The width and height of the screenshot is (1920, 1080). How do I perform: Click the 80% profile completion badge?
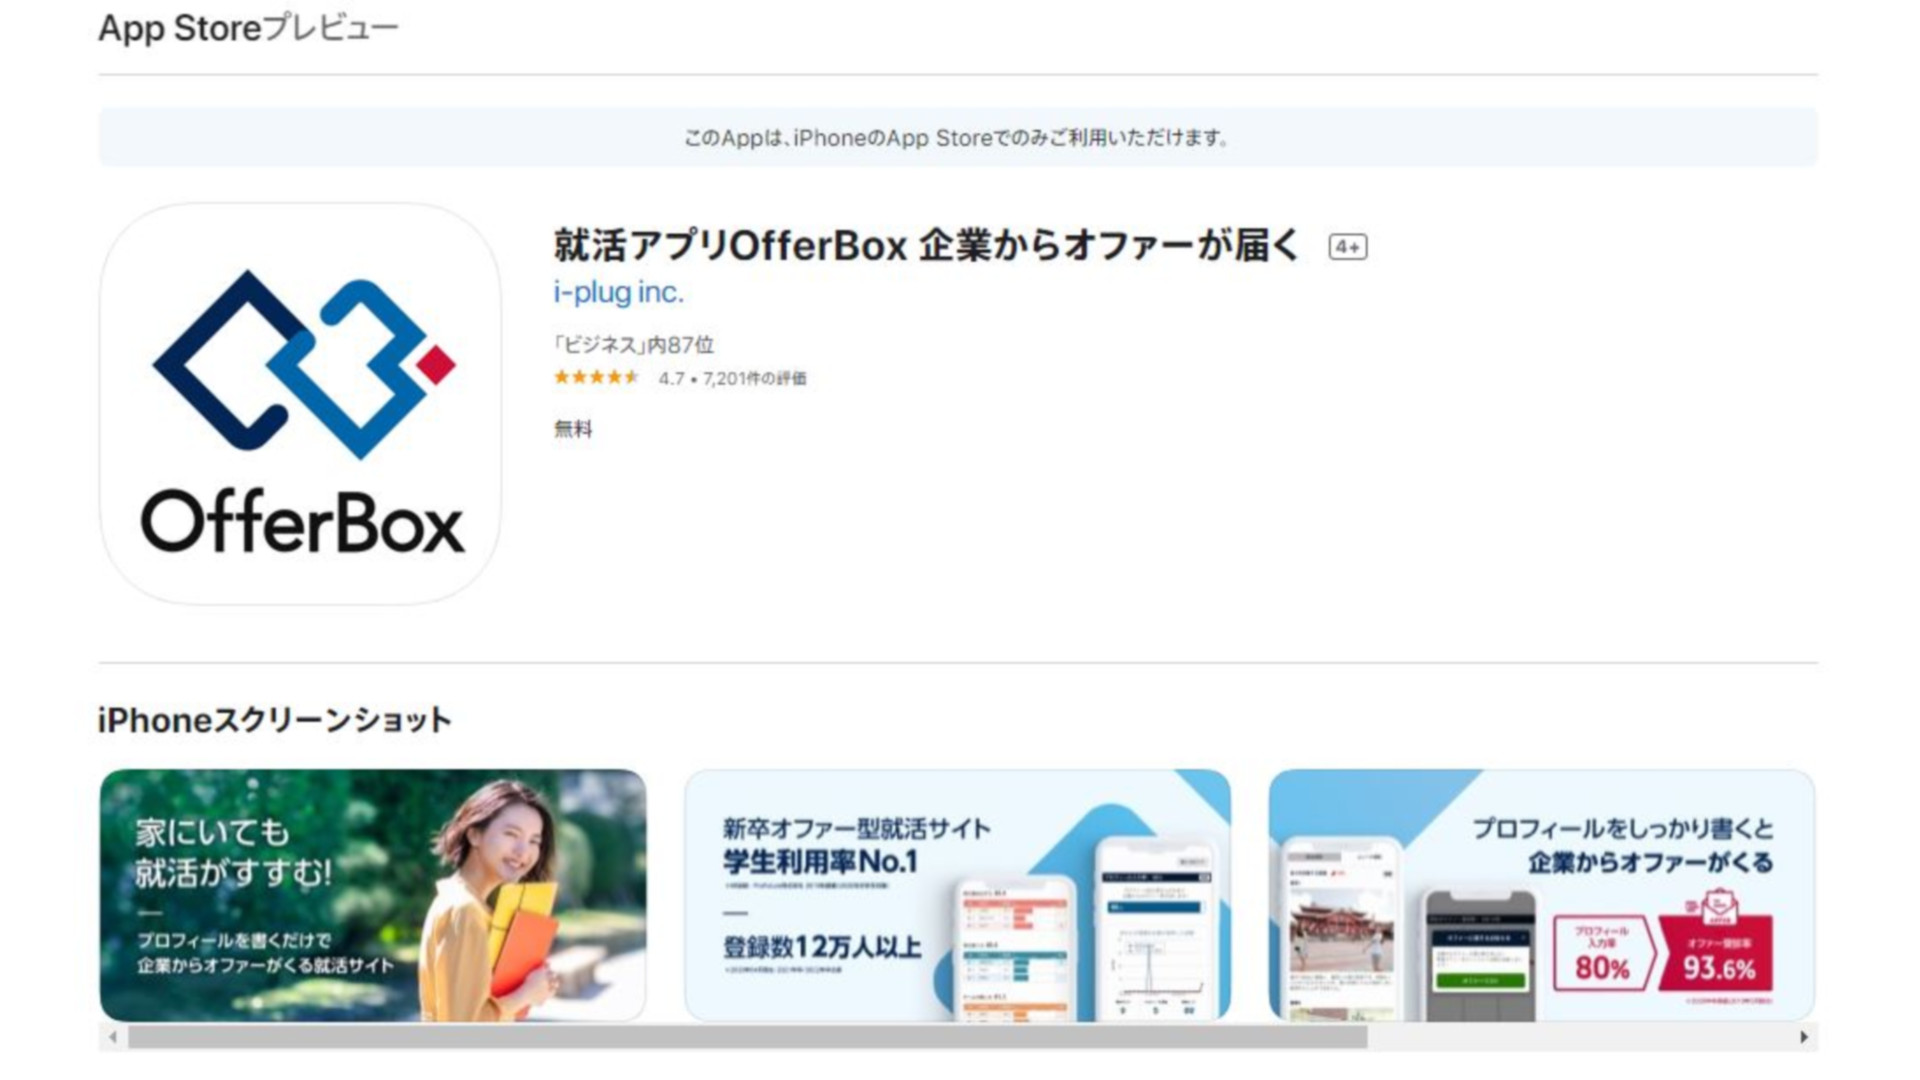(x=1601, y=953)
